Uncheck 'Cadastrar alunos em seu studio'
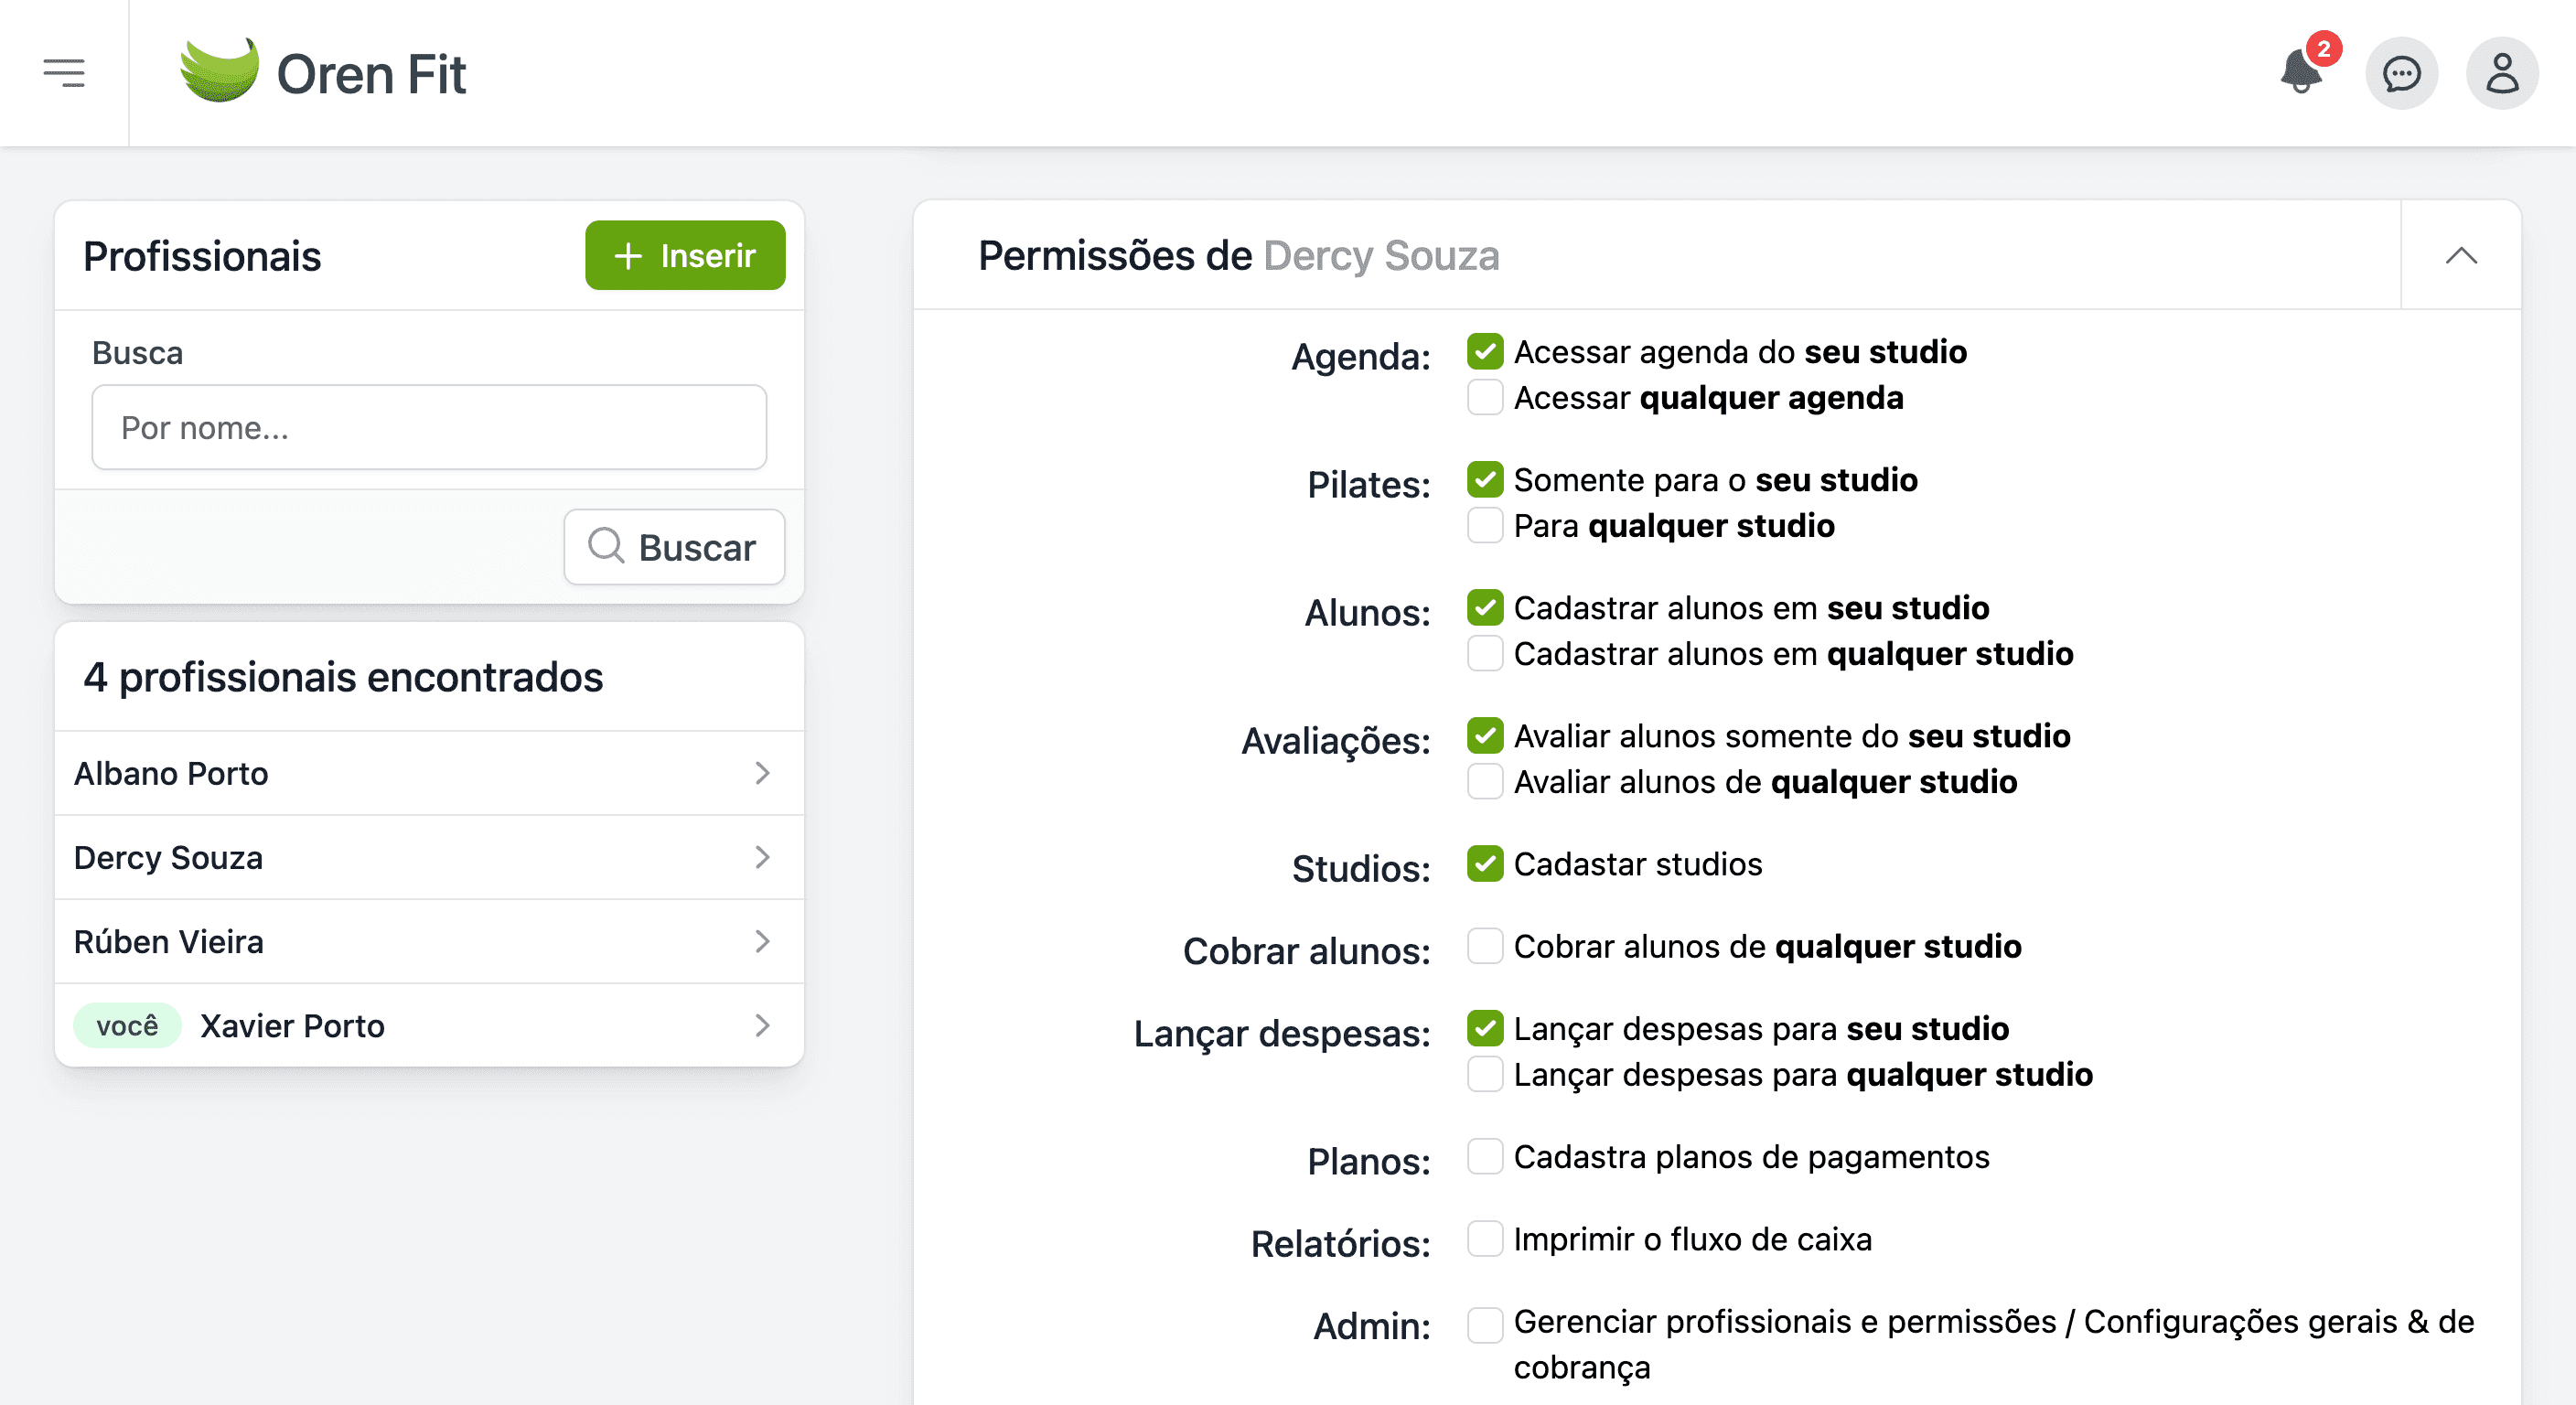 coord(1485,608)
